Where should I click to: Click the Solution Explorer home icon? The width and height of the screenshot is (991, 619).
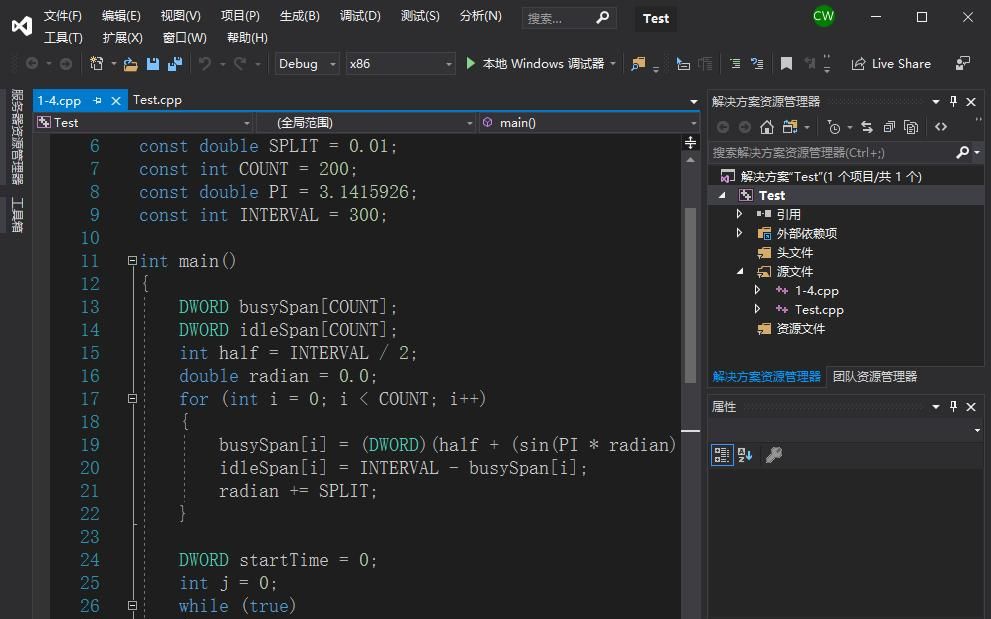click(767, 127)
